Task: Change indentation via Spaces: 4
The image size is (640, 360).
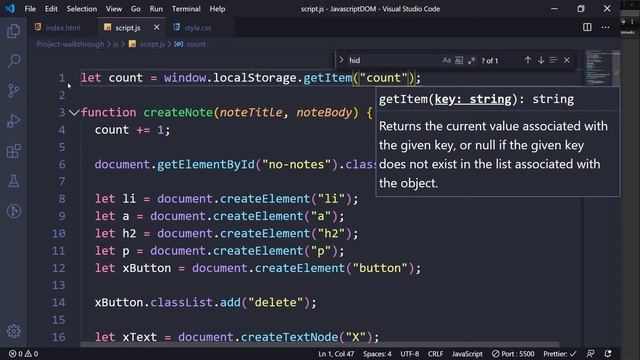Action: click(x=378, y=354)
